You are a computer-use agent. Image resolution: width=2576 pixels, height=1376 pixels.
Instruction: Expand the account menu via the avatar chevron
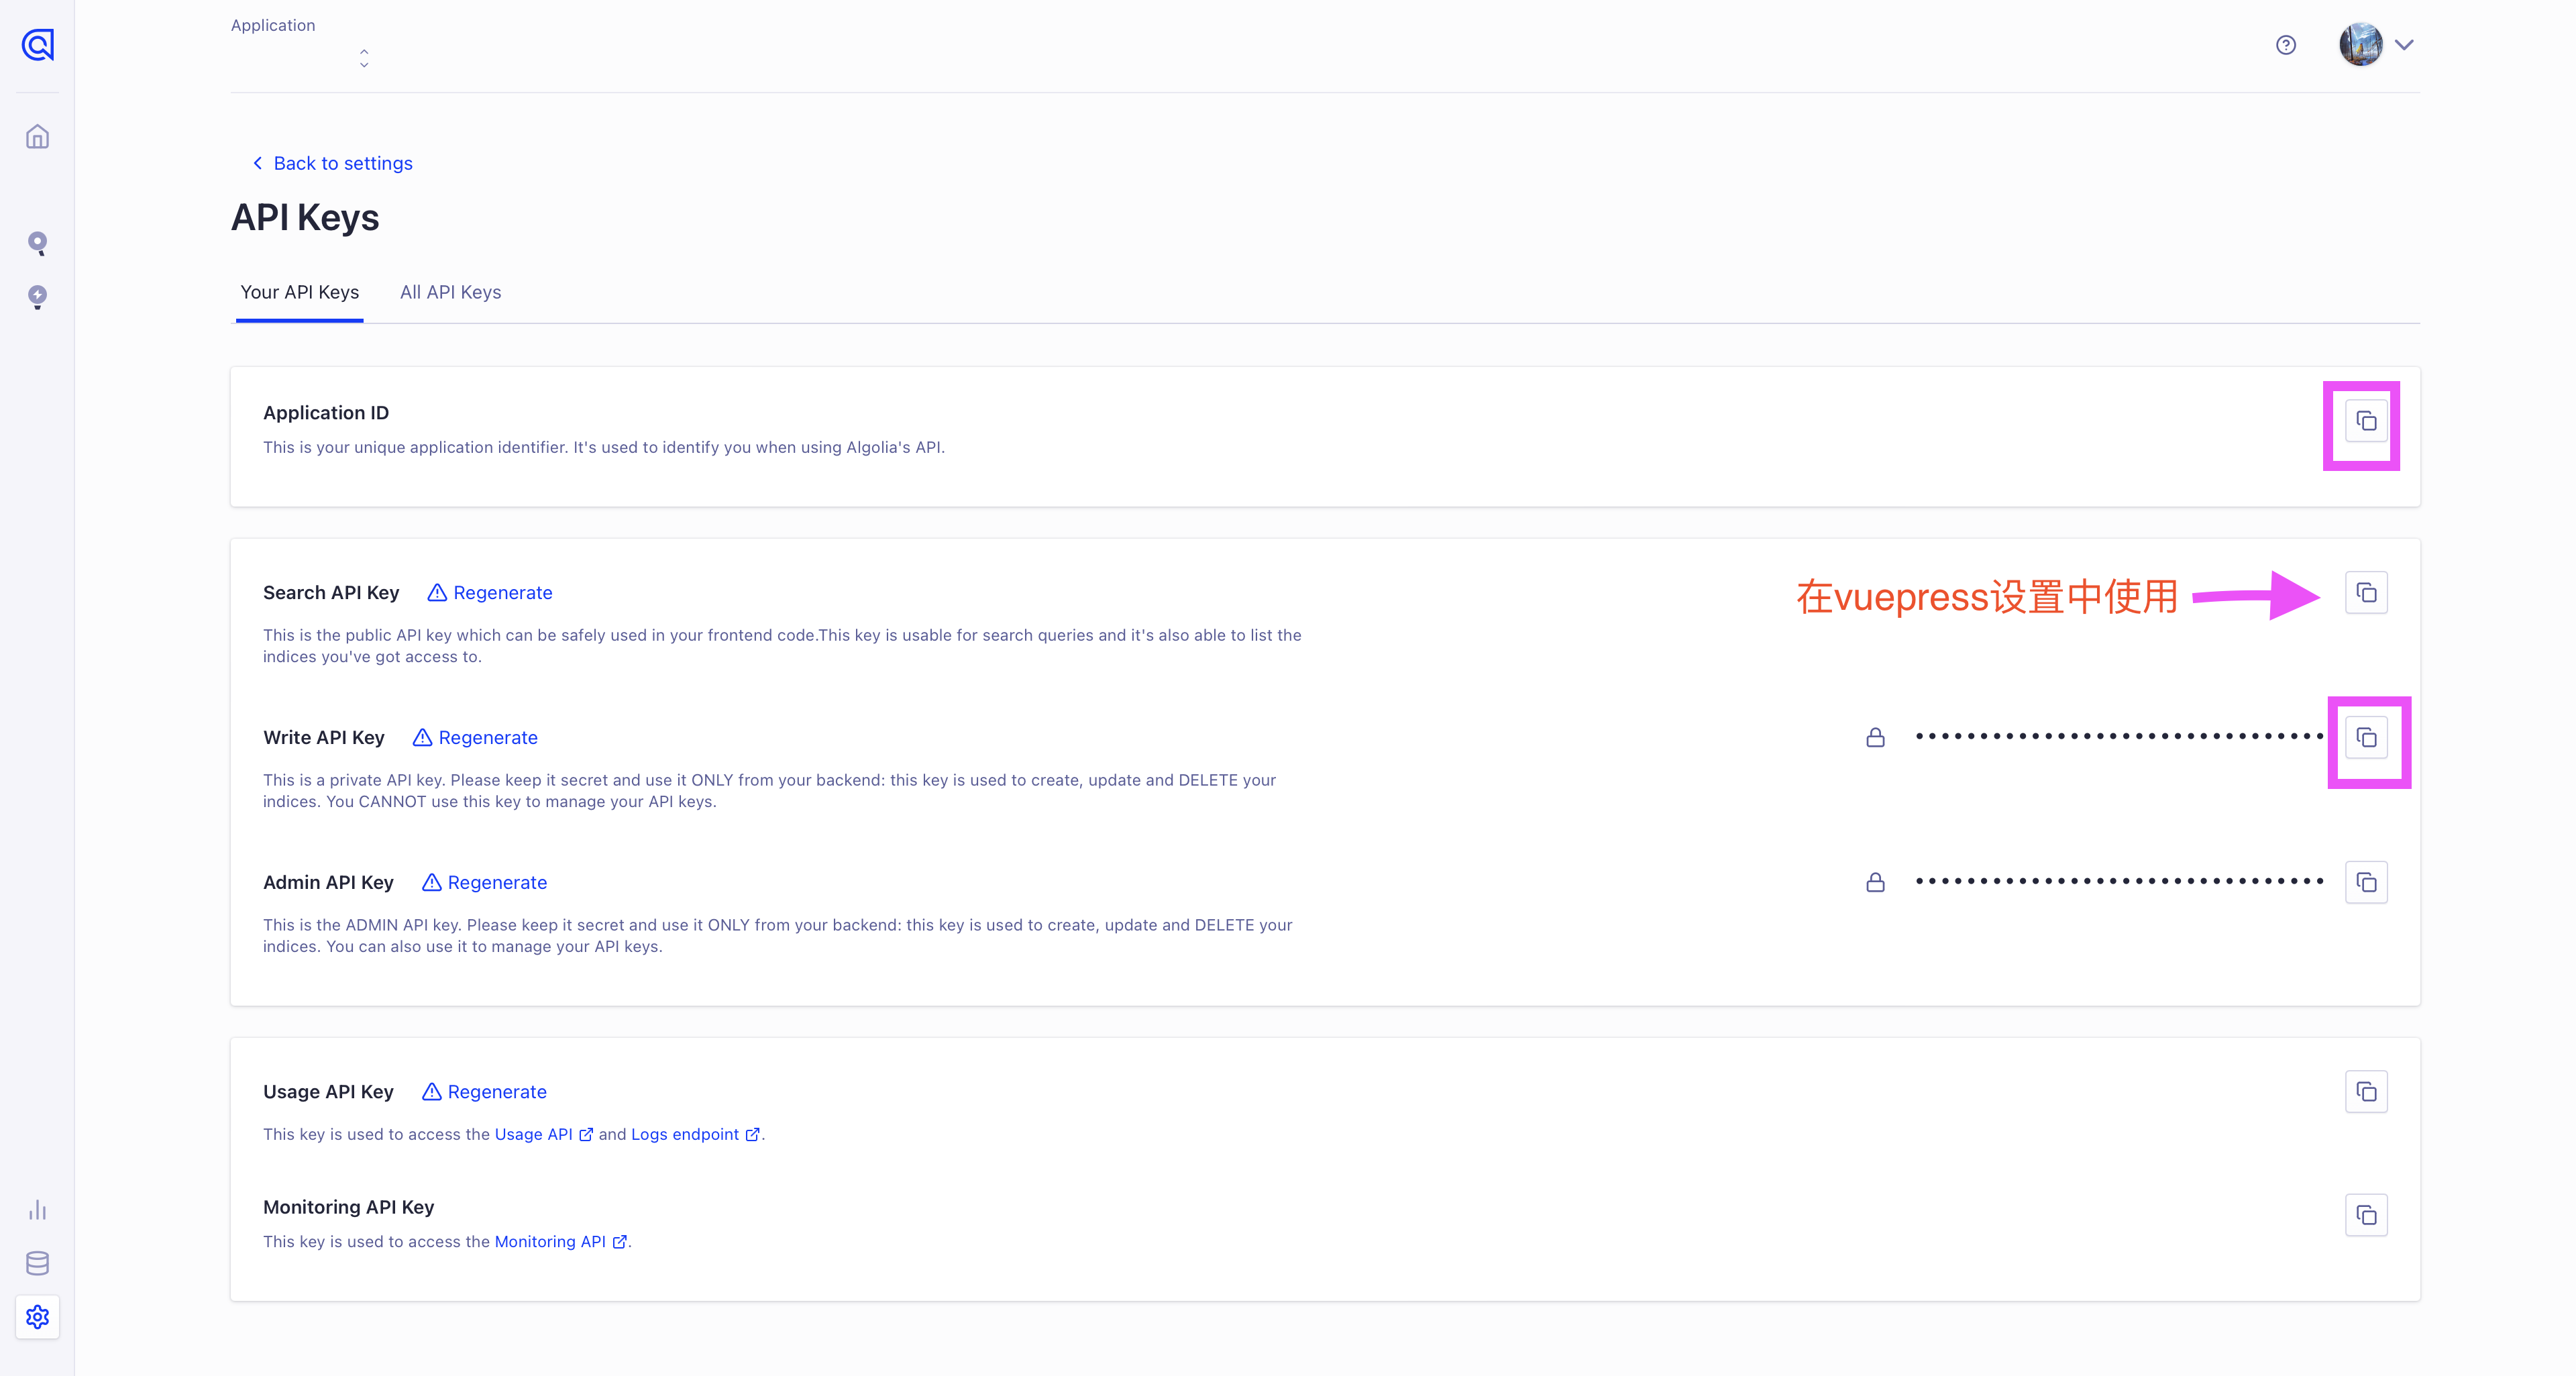2405,44
